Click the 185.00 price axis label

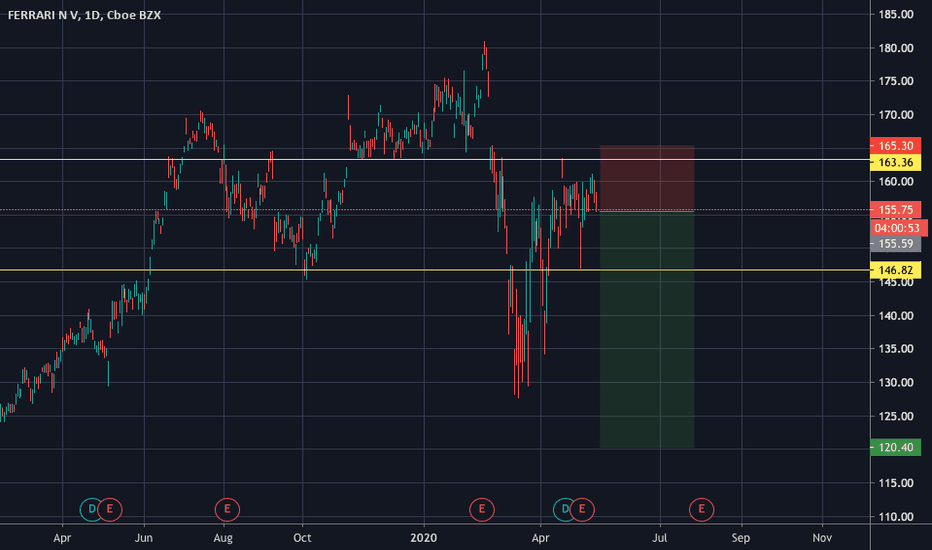(x=896, y=14)
